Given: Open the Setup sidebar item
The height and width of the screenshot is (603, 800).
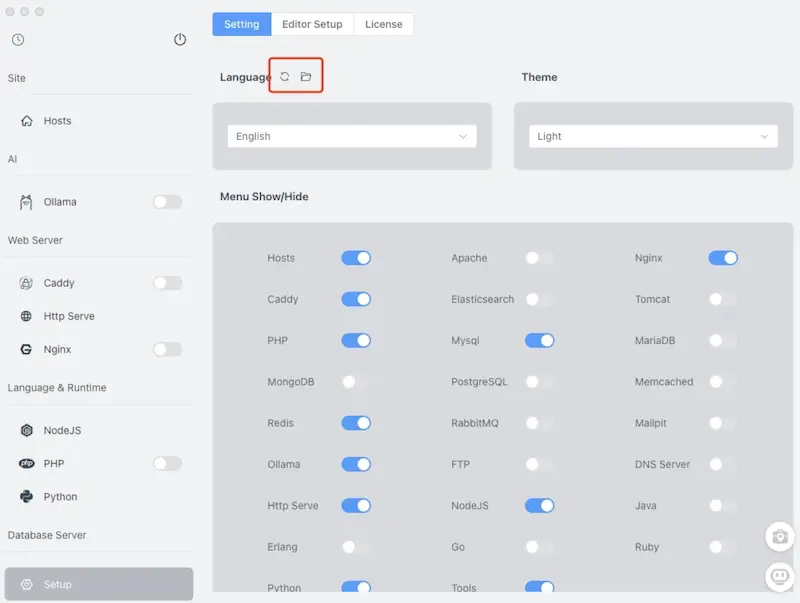Looking at the screenshot, I should point(99,584).
